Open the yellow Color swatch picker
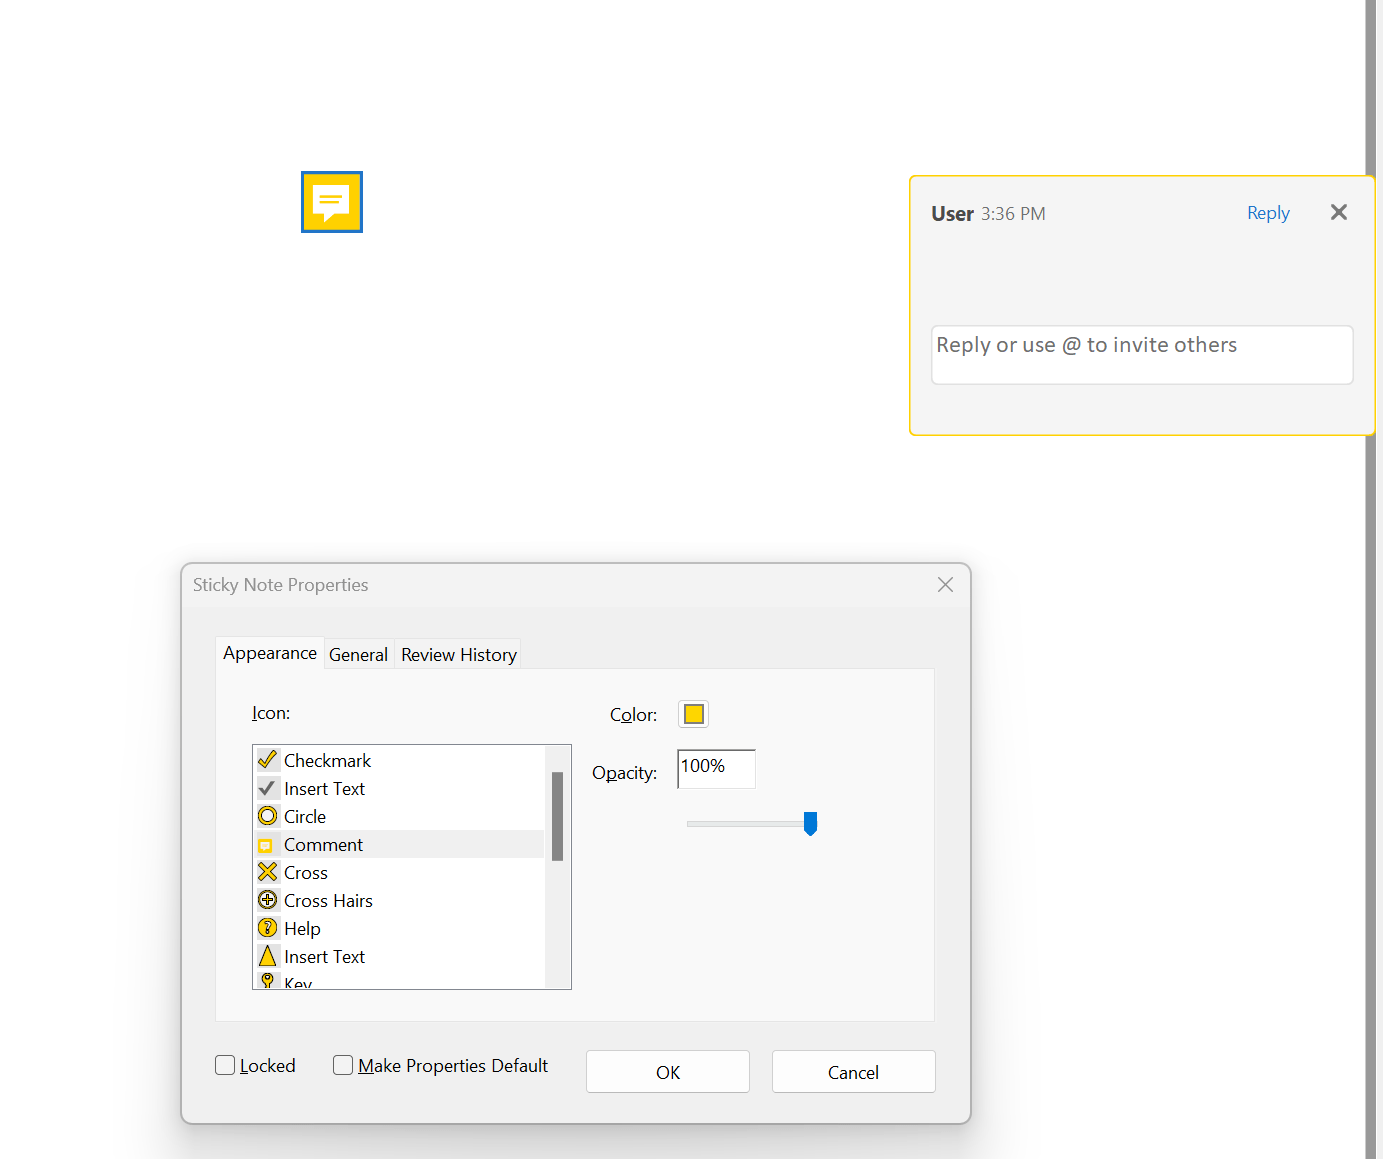The image size is (1383, 1159). [693, 714]
